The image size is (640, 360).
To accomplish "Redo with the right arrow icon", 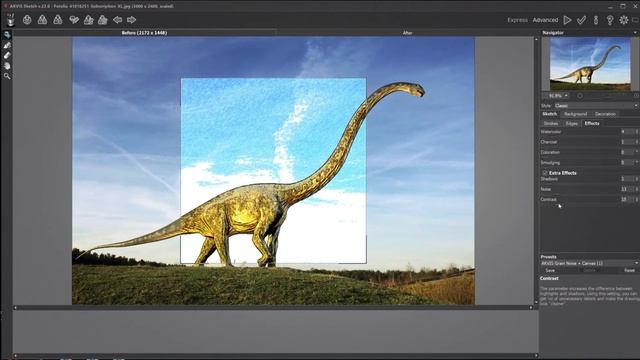I will (x=131, y=20).
